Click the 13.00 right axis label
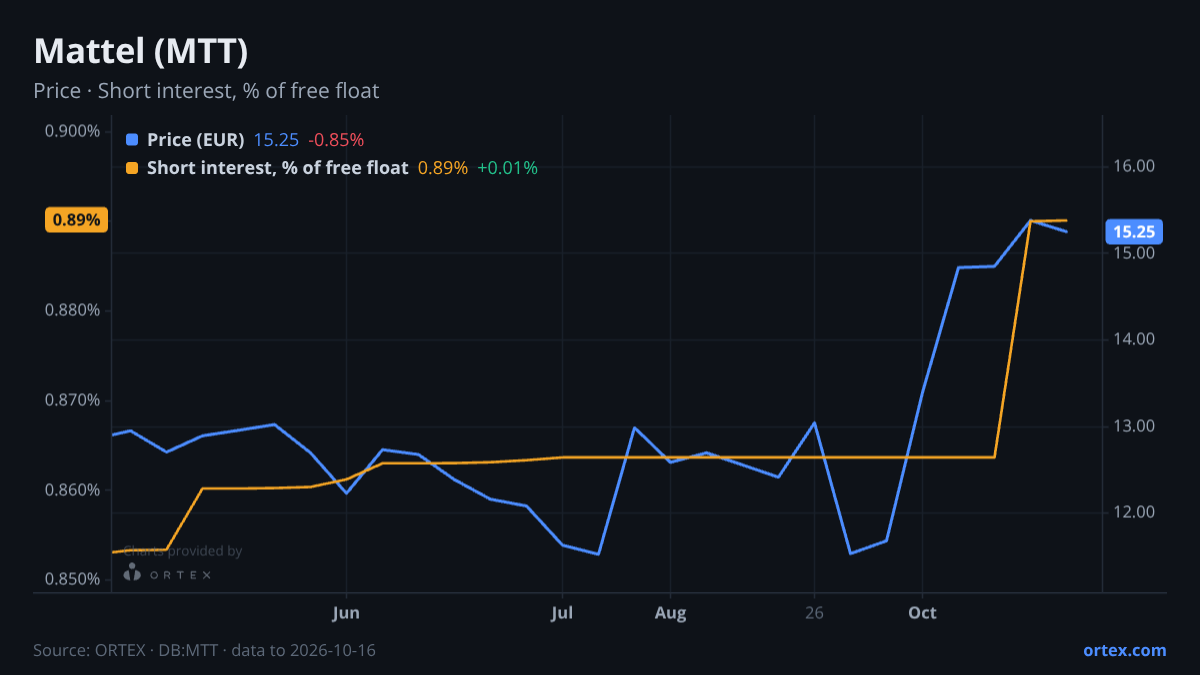Viewport: 1200px width, 675px height. click(x=1134, y=426)
